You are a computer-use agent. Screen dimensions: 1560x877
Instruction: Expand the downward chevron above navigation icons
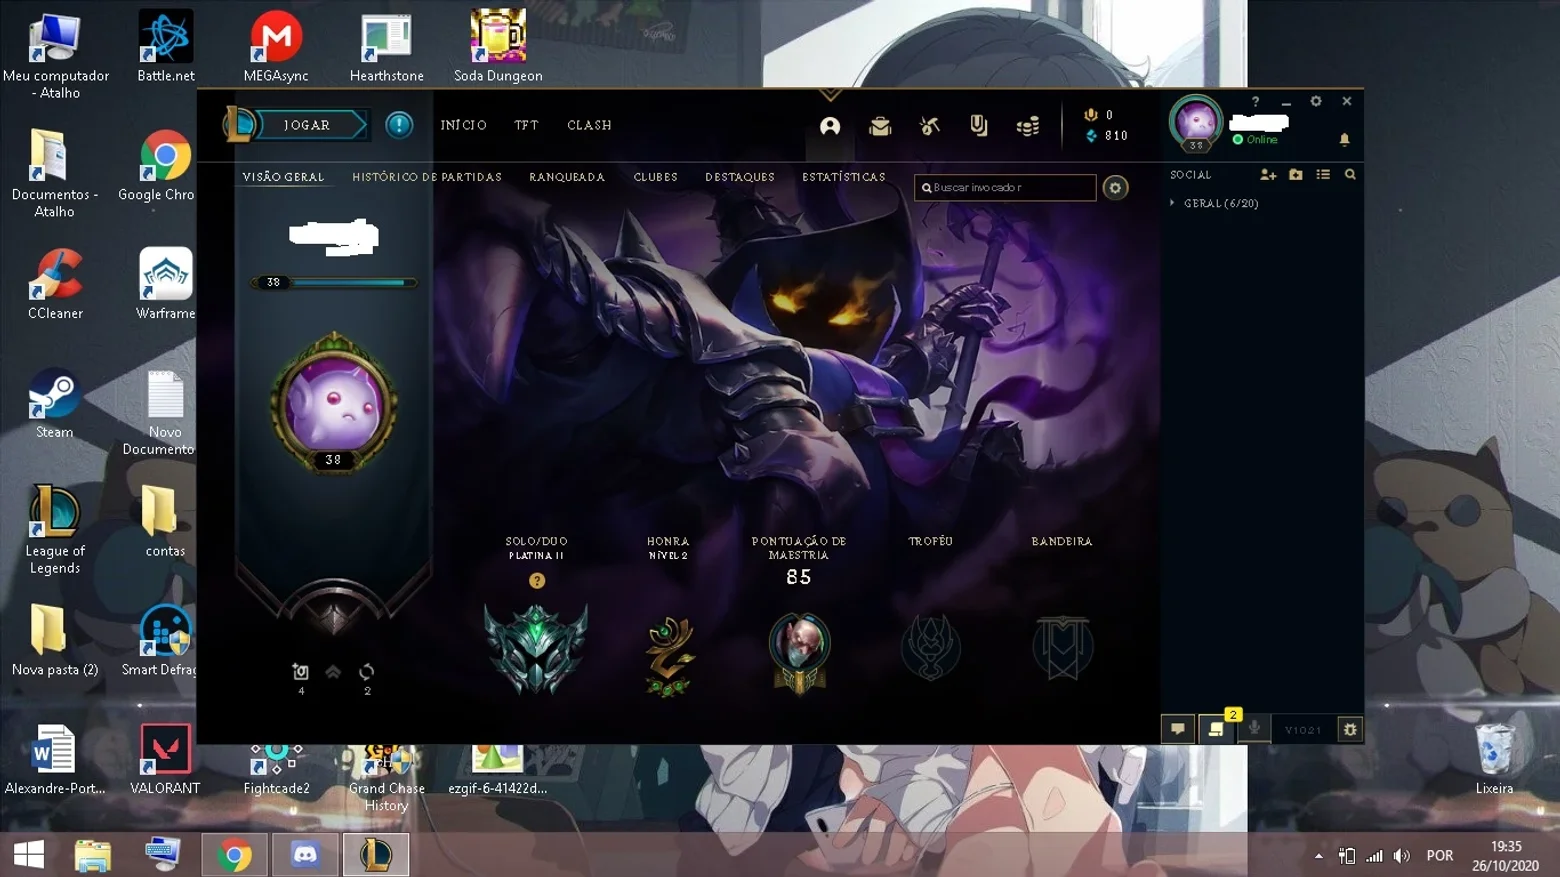830,96
